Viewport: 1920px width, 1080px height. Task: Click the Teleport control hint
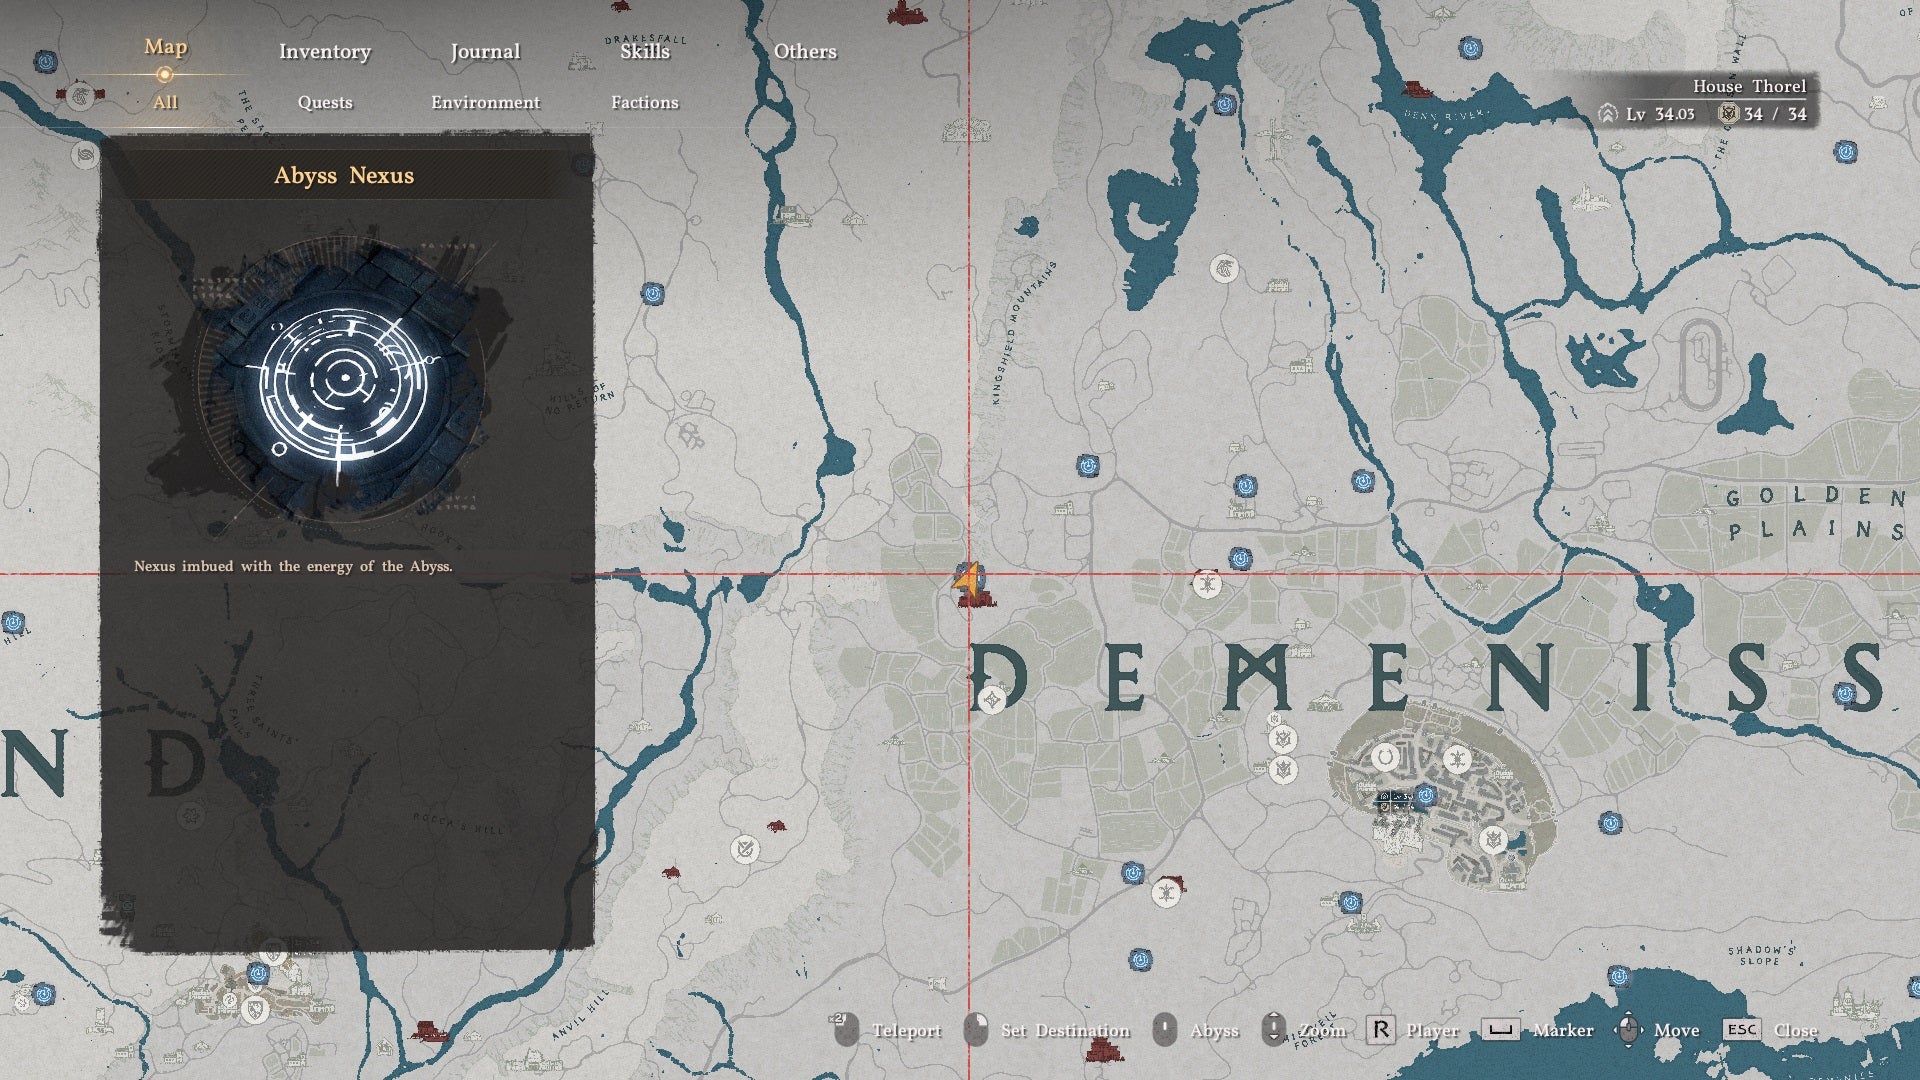pos(887,1030)
